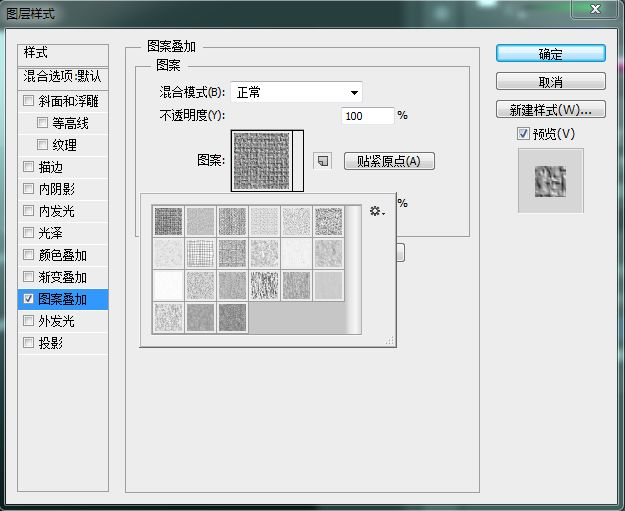625x511 pixels.
Task: Enable the 投影 drop shadow checkbox
Action: pyautogui.click(x=28, y=343)
